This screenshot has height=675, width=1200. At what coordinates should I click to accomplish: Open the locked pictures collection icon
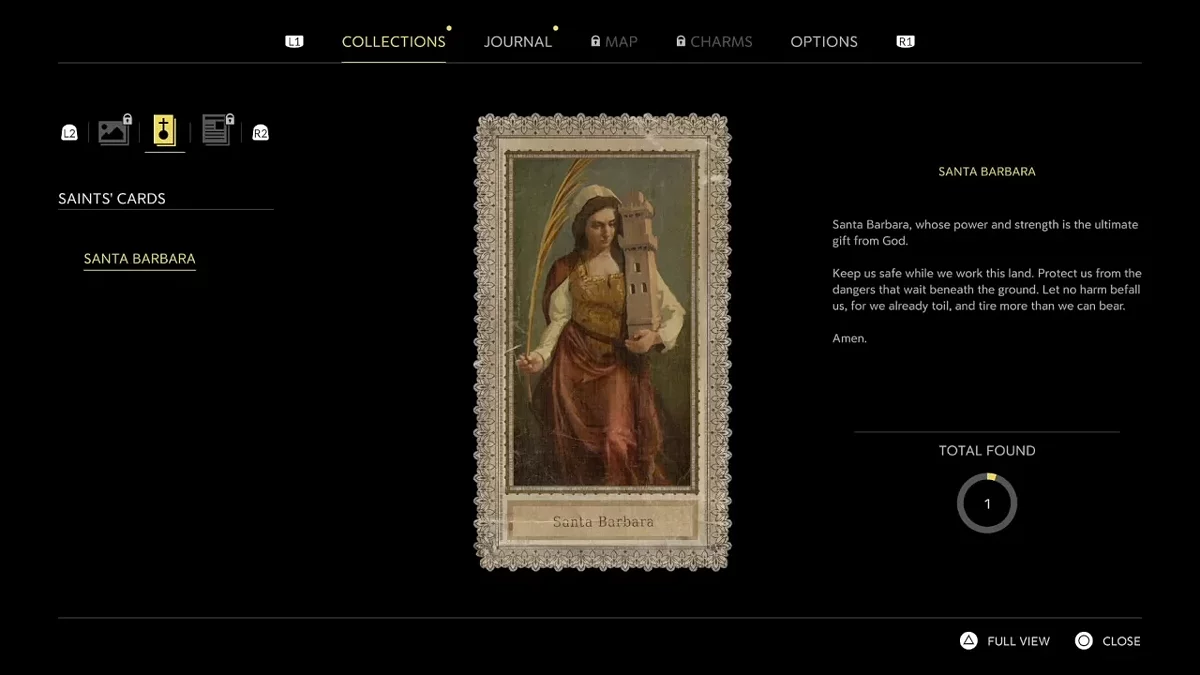[x=115, y=131]
